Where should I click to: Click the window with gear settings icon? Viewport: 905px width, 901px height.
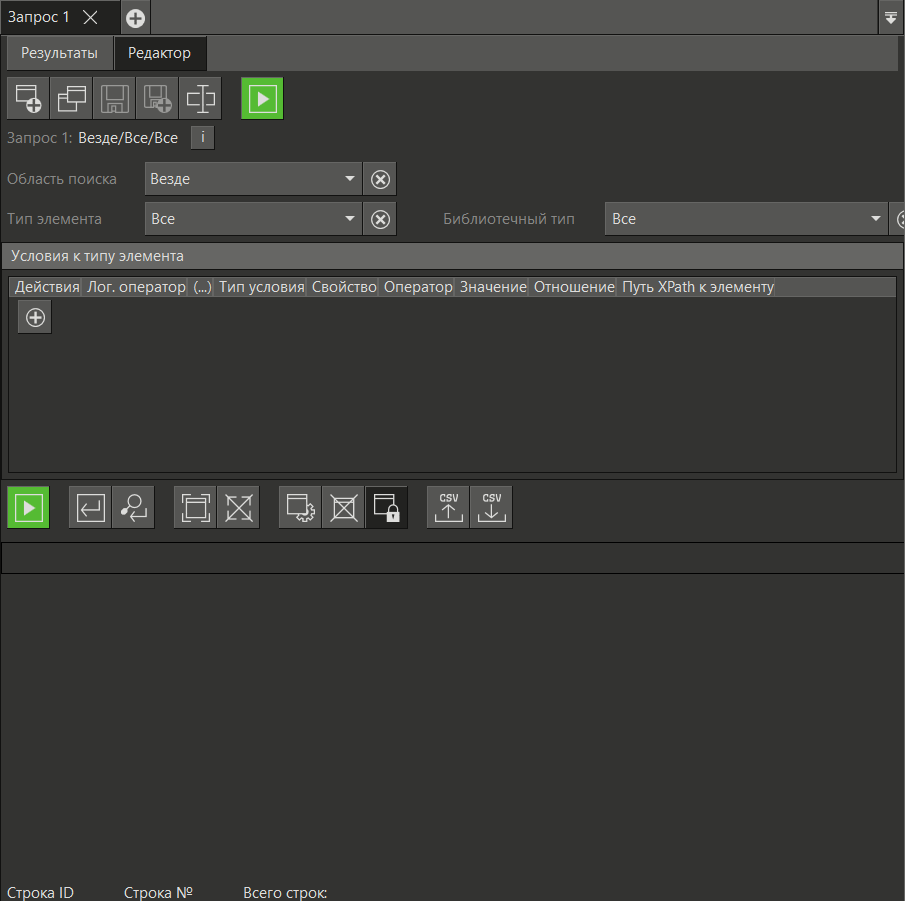click(300, 507)
